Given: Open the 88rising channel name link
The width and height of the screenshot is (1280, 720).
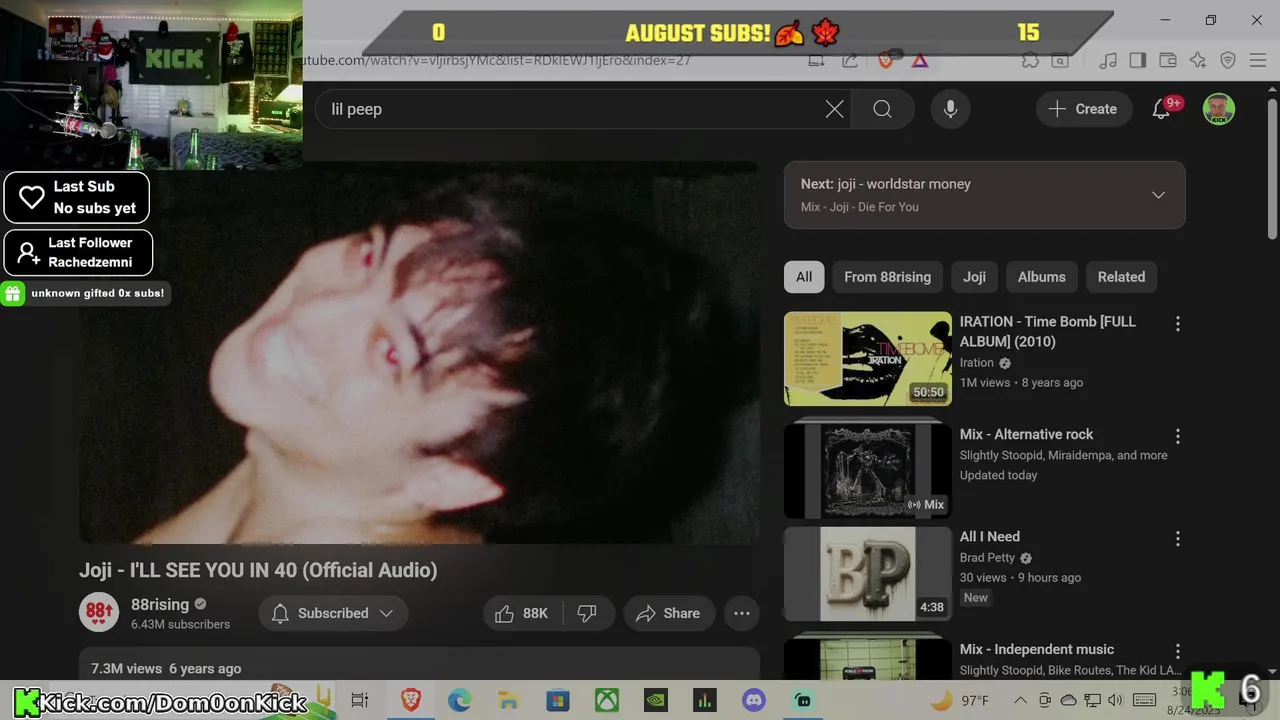Looking at the screenshot, I should coord(160,604).
